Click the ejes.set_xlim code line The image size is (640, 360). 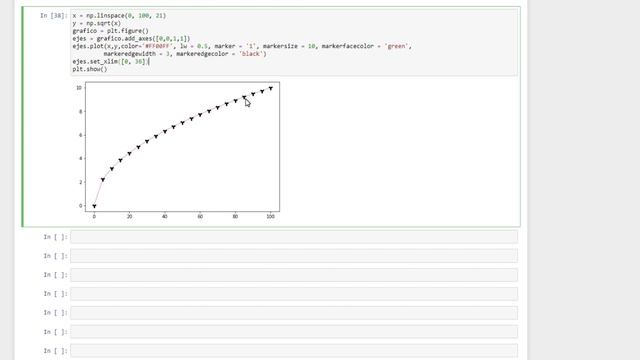coord(111,62)
